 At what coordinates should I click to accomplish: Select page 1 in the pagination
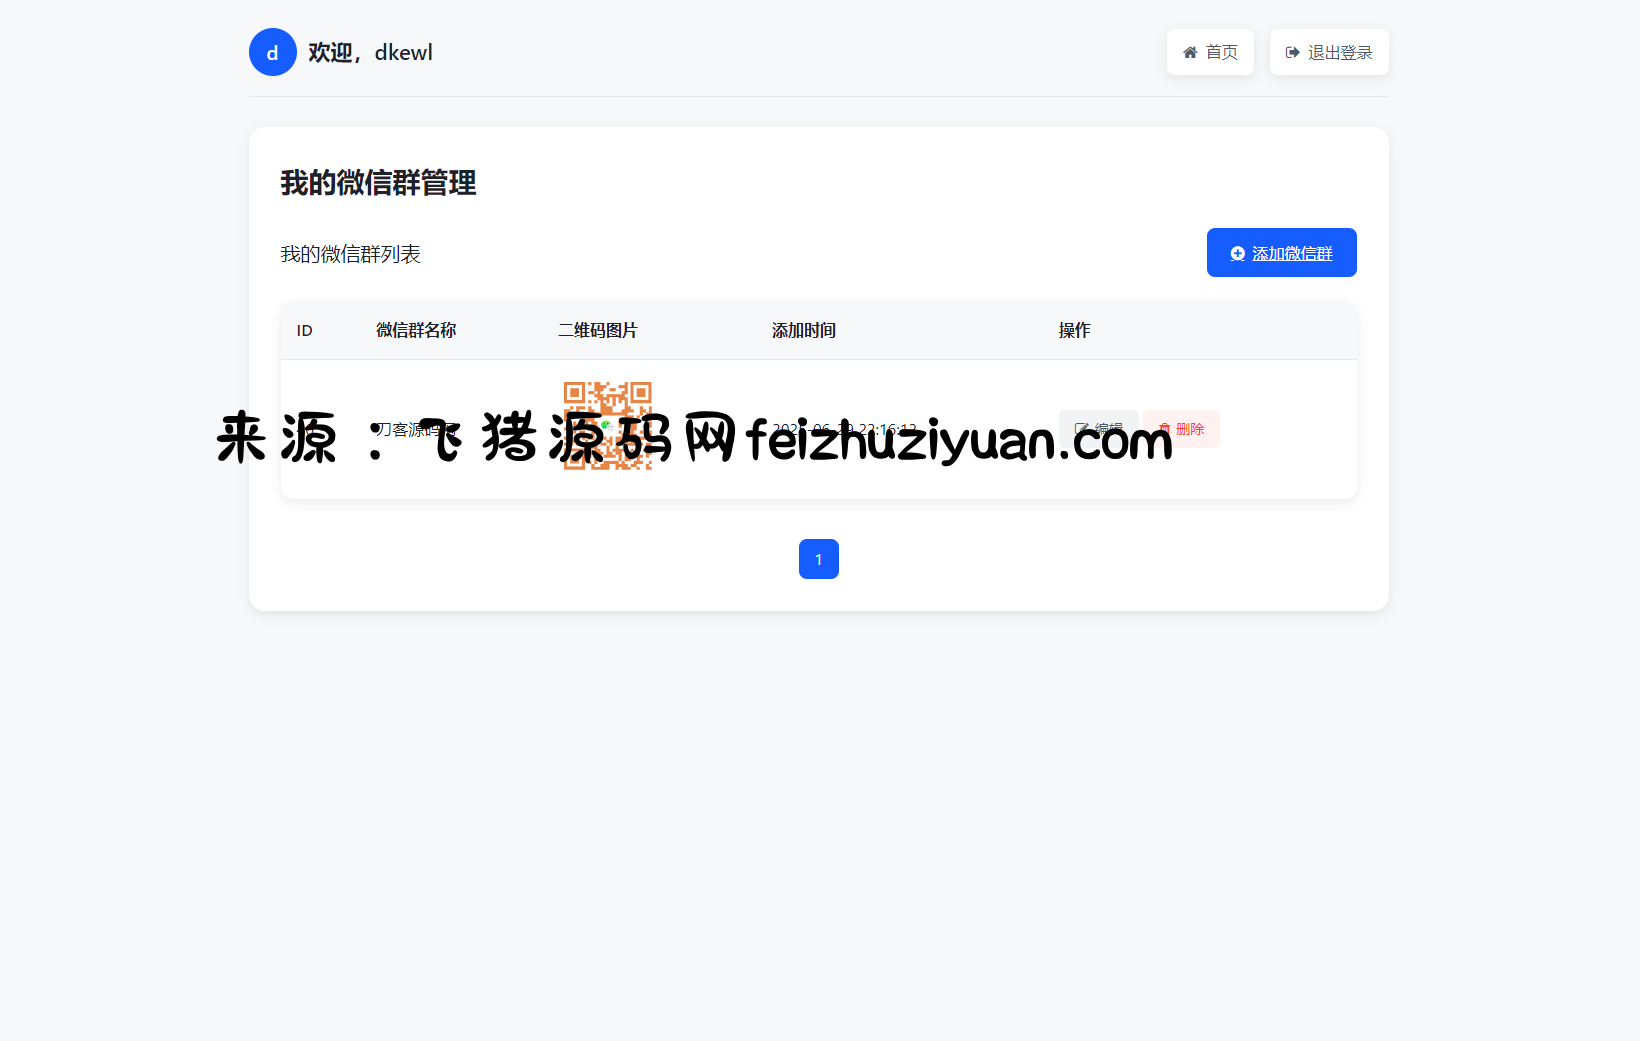(x=819, y=559)
